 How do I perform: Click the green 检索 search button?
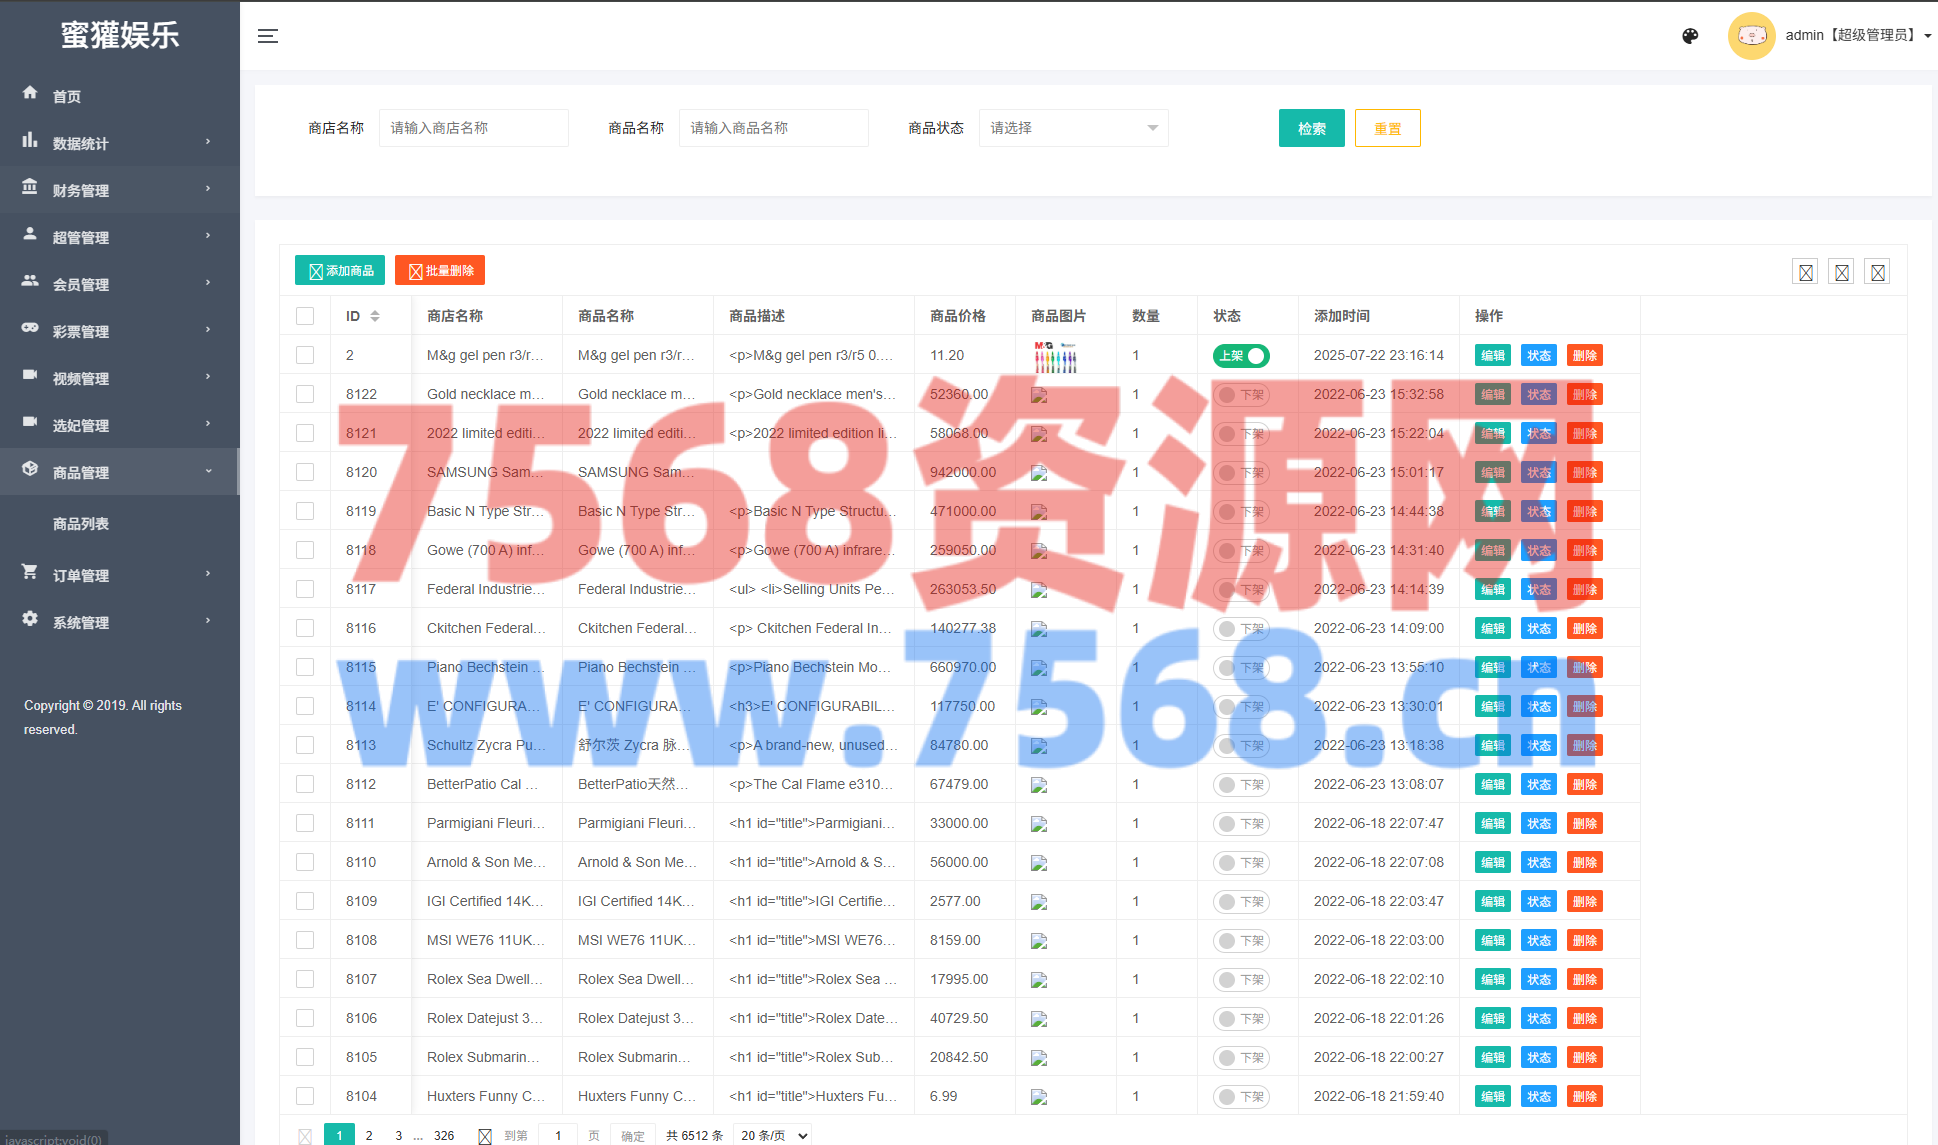click(x=1311, y=128)
